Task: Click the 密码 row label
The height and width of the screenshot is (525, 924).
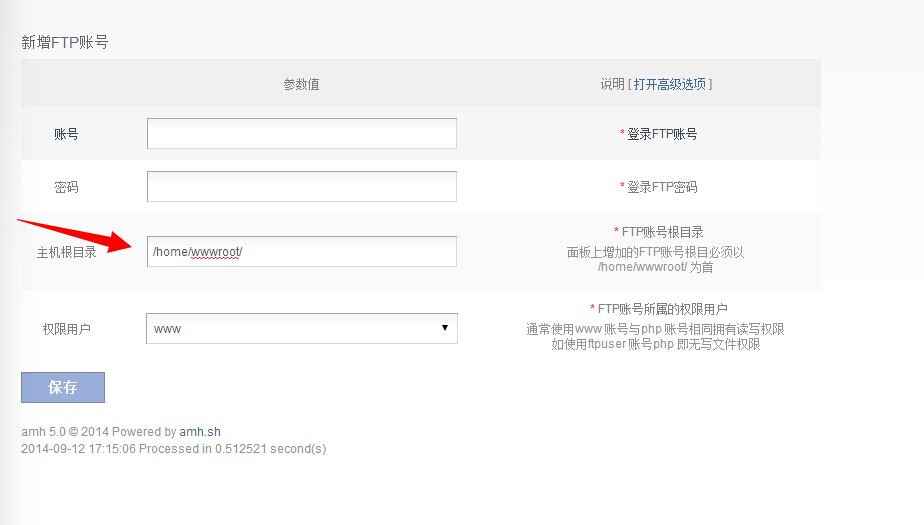Action: (x=66, y=187)
